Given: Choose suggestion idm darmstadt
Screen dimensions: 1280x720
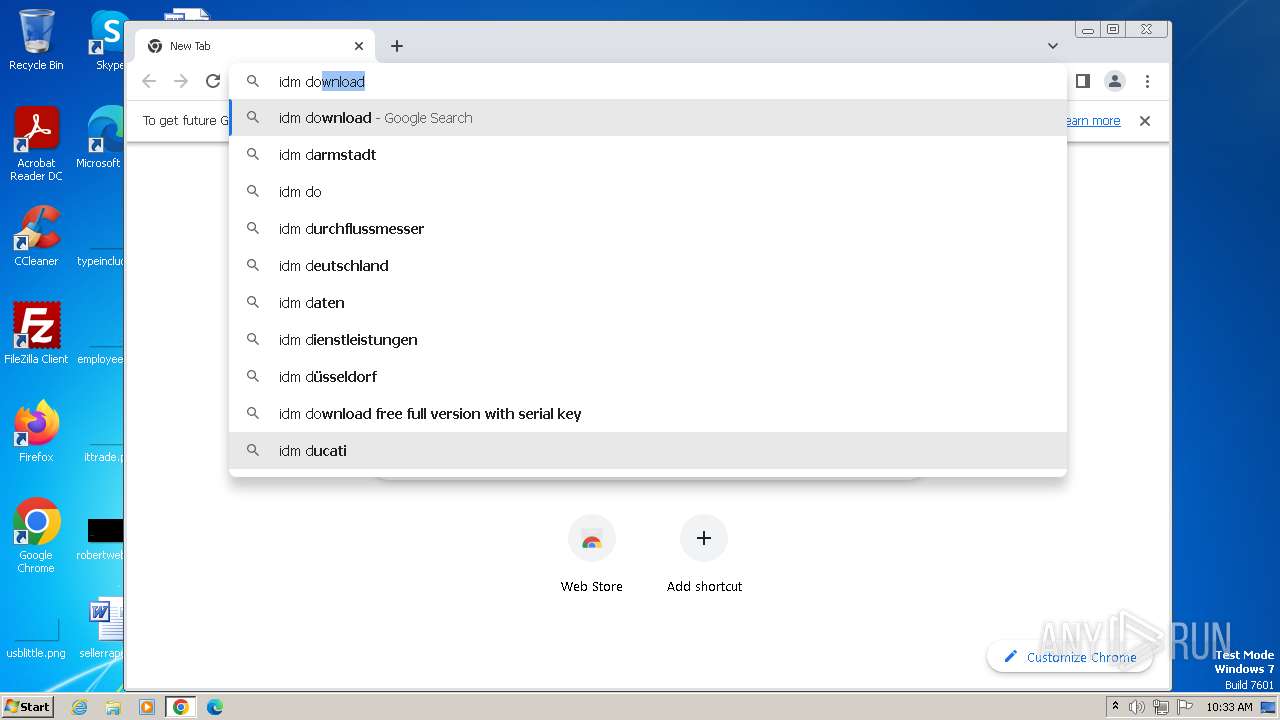Looking at the screenshot, I should pos(648,155).
